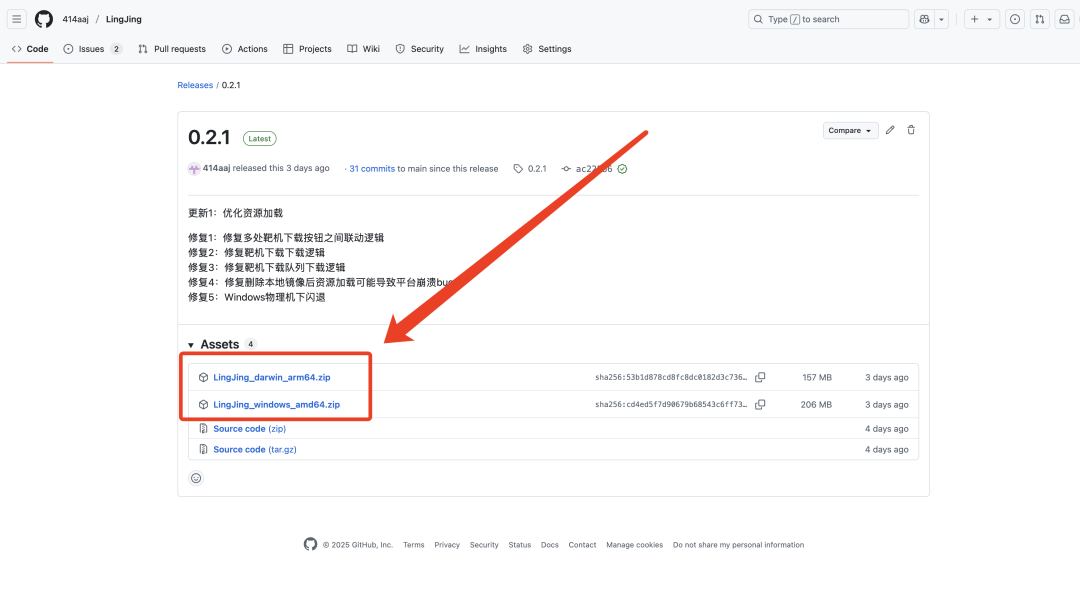The image size is (1080, 613).
Task: Click the sha256:cd4ed5f7 hash text
Action: click(x=671, y=405)
